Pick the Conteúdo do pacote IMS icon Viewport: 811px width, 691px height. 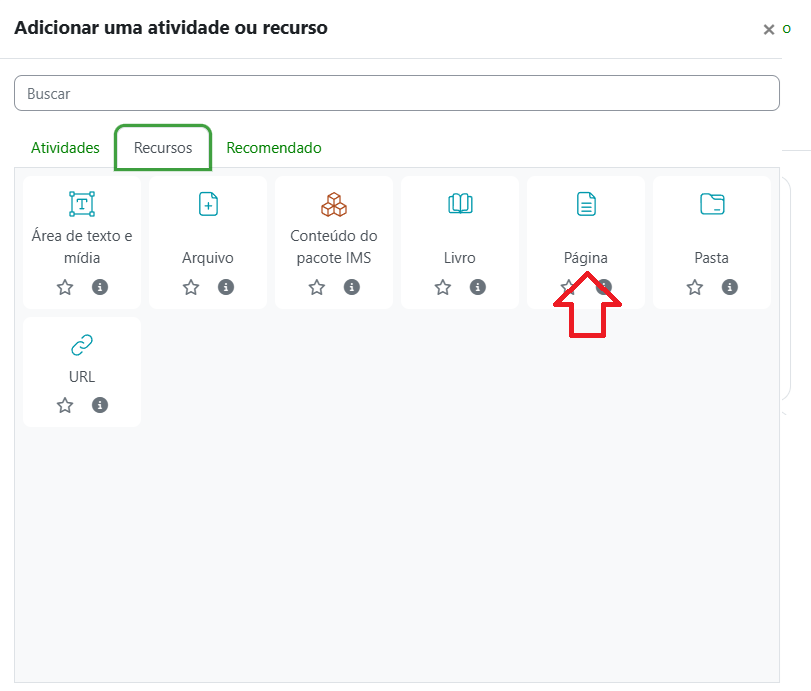[x=334, y=204]
